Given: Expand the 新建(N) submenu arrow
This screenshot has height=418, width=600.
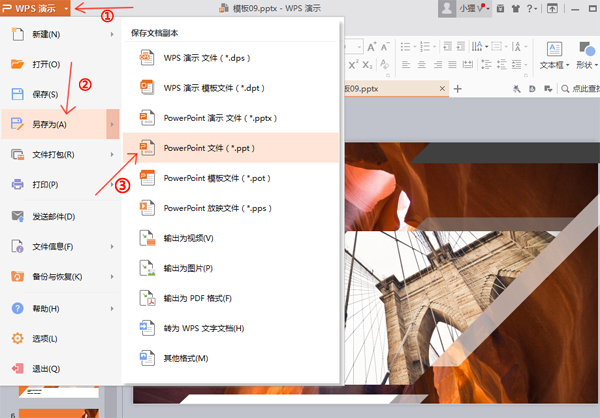Looking at the screenshot, I should [x=112, y=35].
